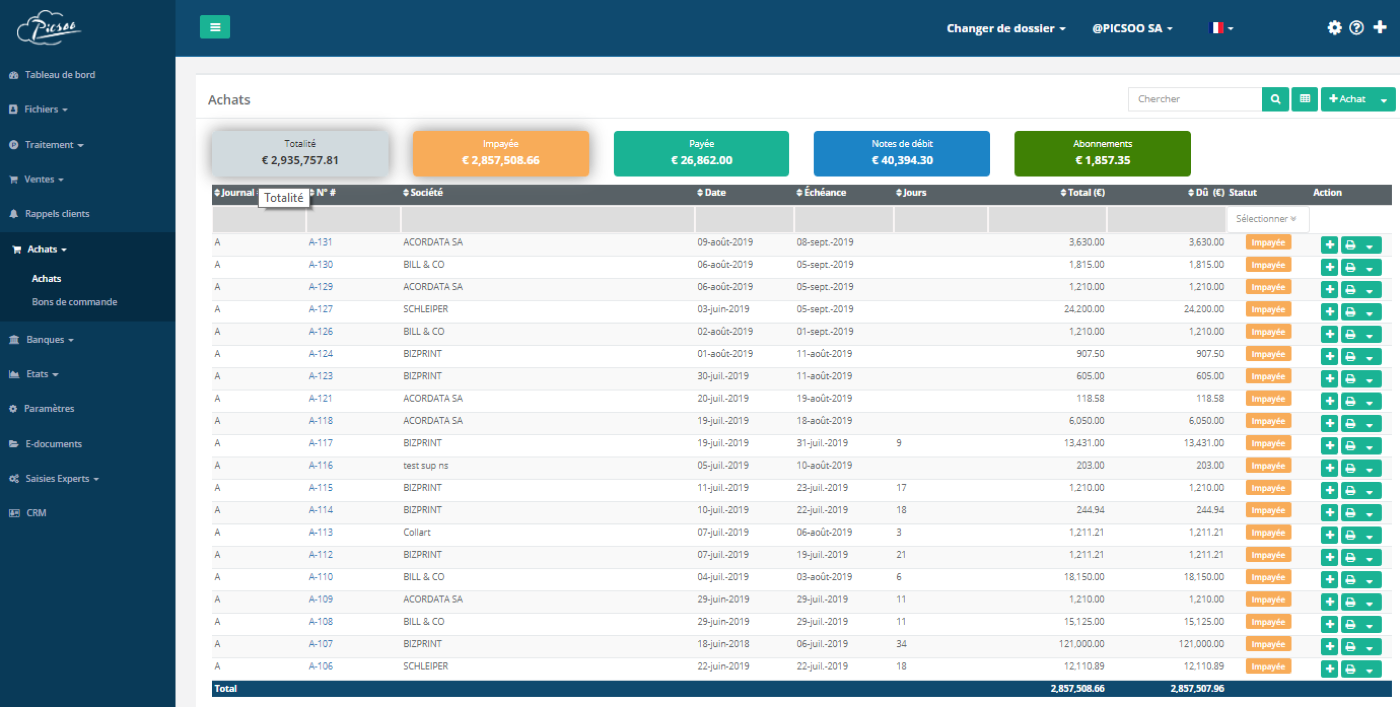Click the Chercher search field
This screenshot has width=1400, height=707.
tap(1195, 99)
